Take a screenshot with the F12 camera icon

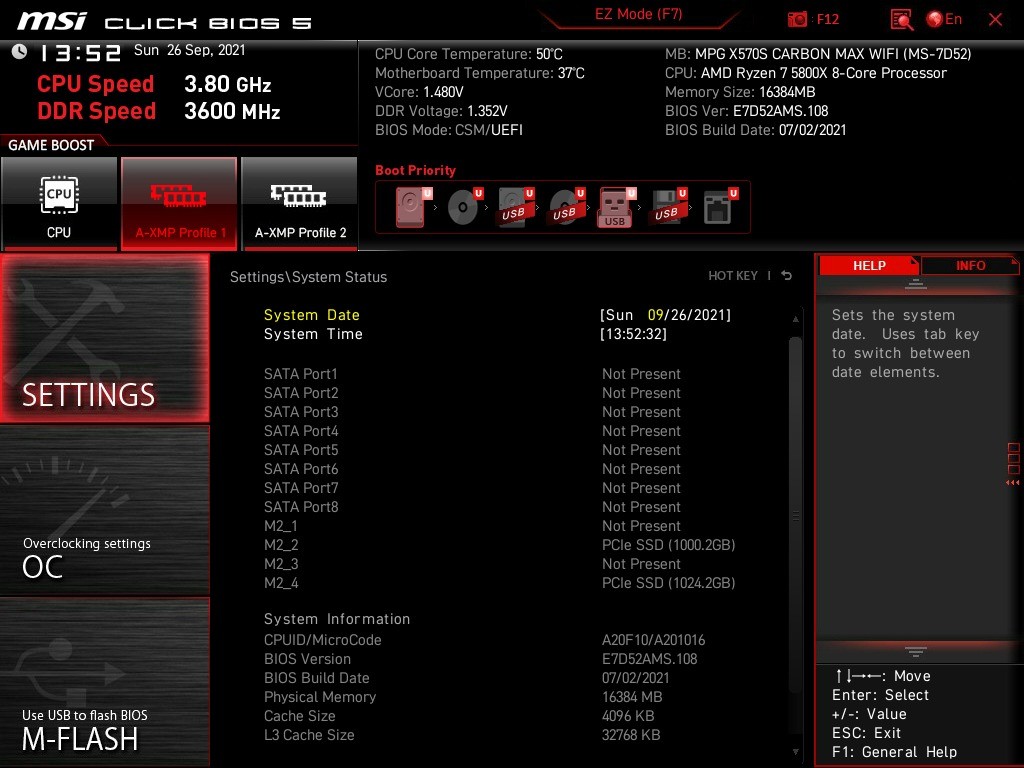coord(798,19)
